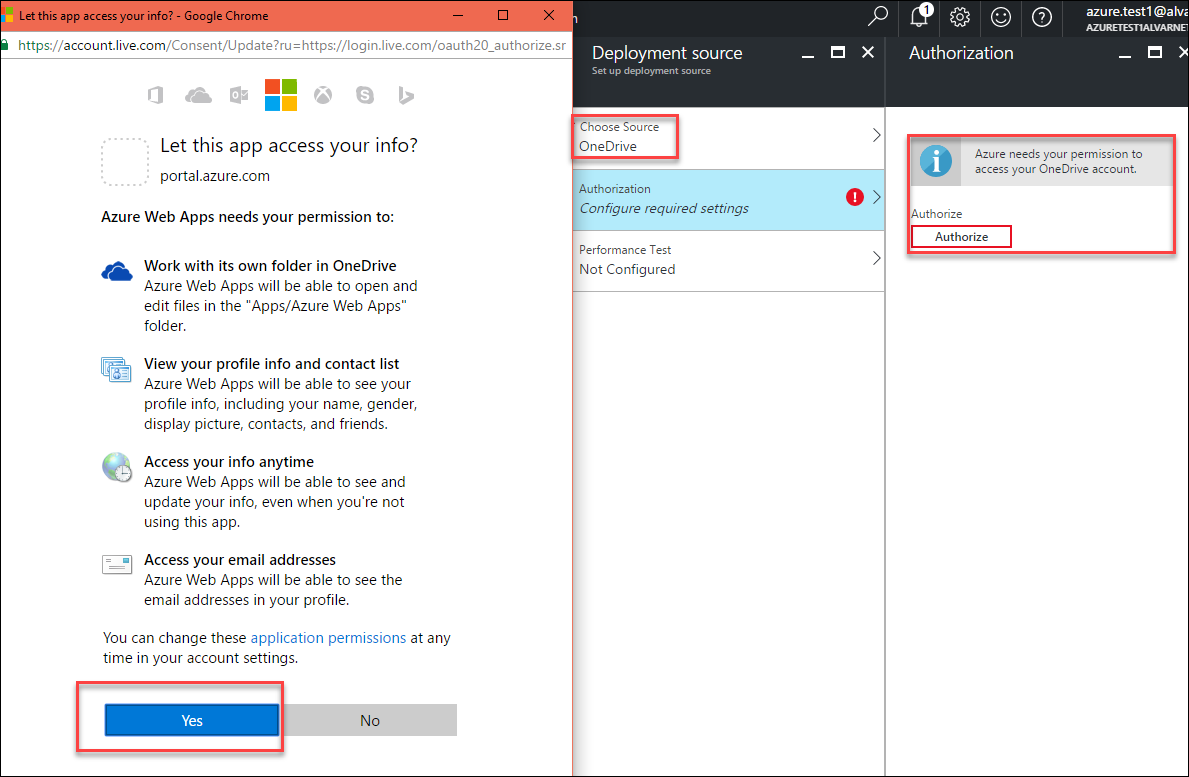Image resolution: width=1189 pixels, height=777 pixels.
Task: Open help question mark icon
Action: pos(1042,17)
